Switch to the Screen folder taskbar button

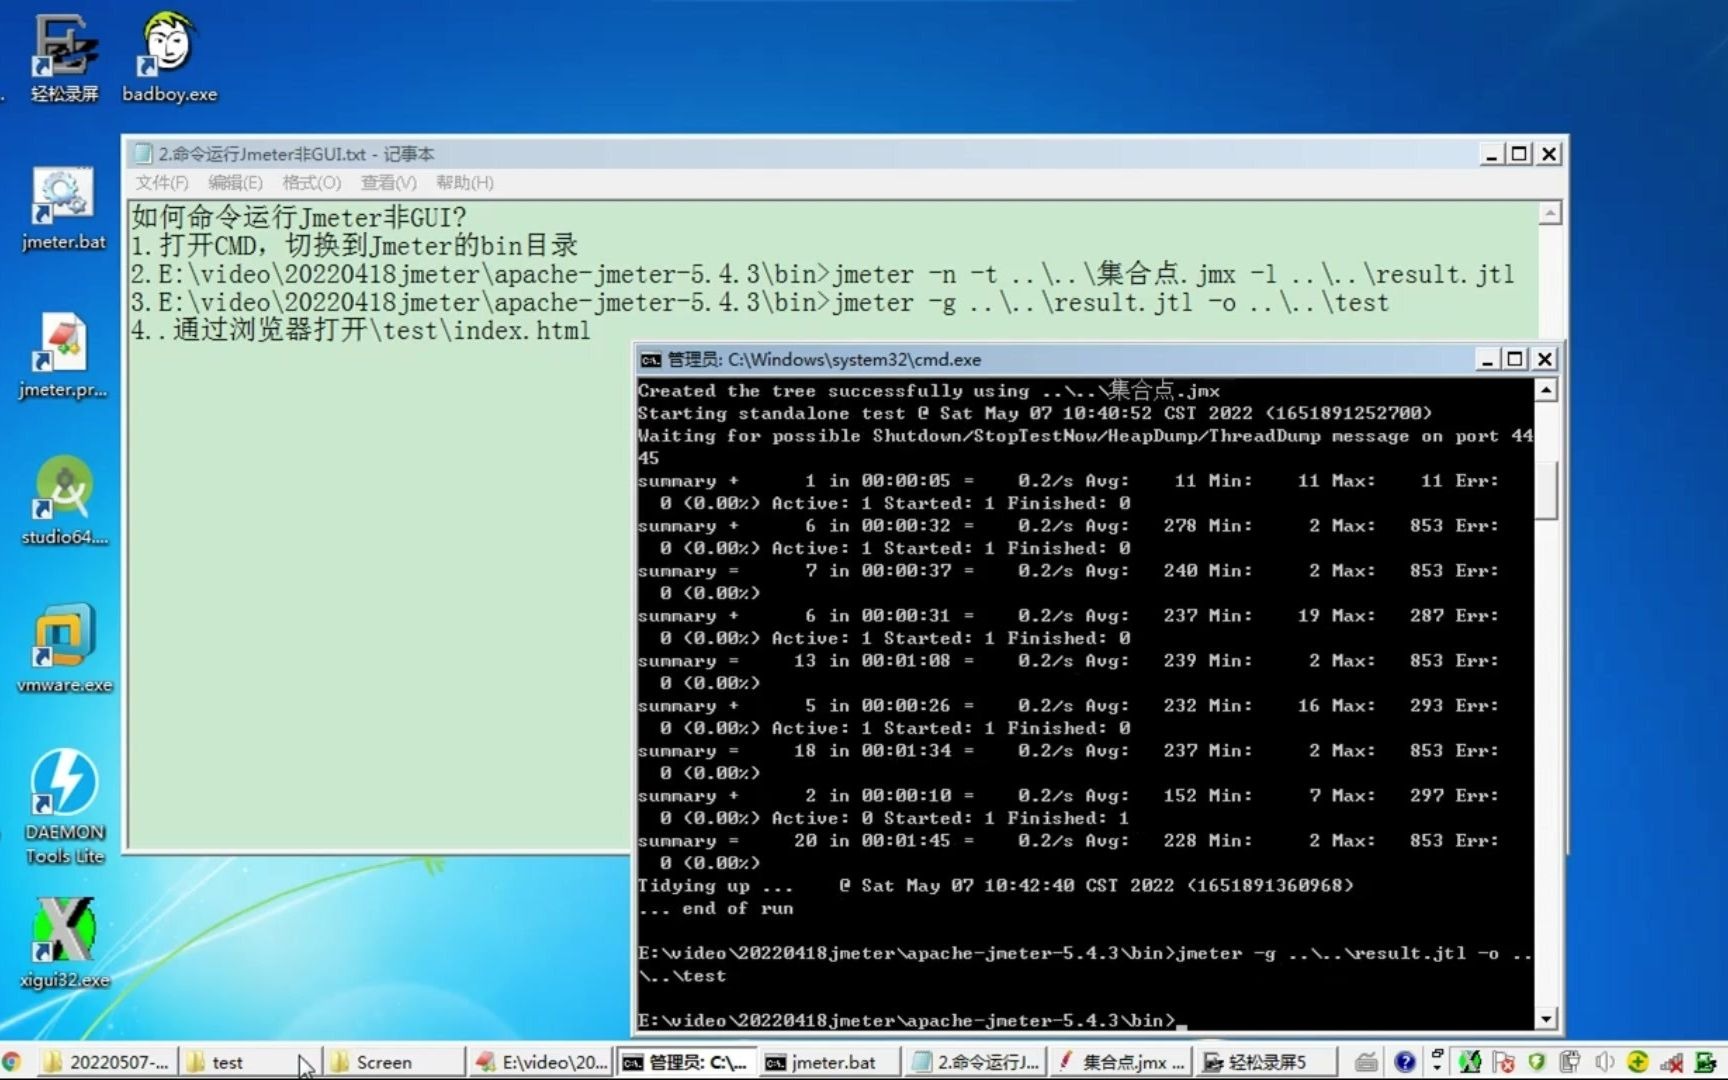pyautogui.click(x=394, y=1062)
